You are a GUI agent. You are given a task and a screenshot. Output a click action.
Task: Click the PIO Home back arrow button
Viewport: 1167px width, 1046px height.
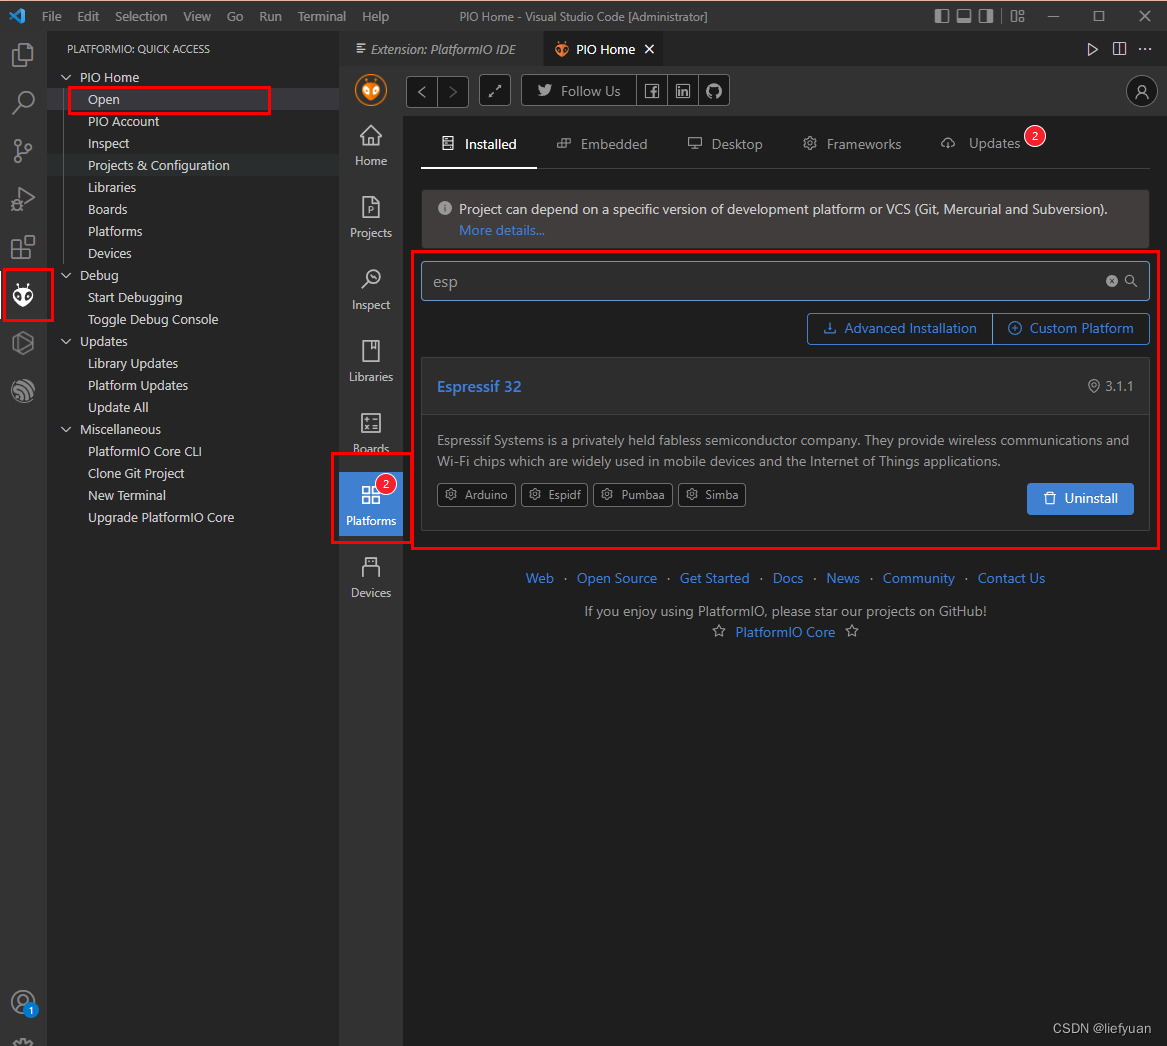pos(422,92)
